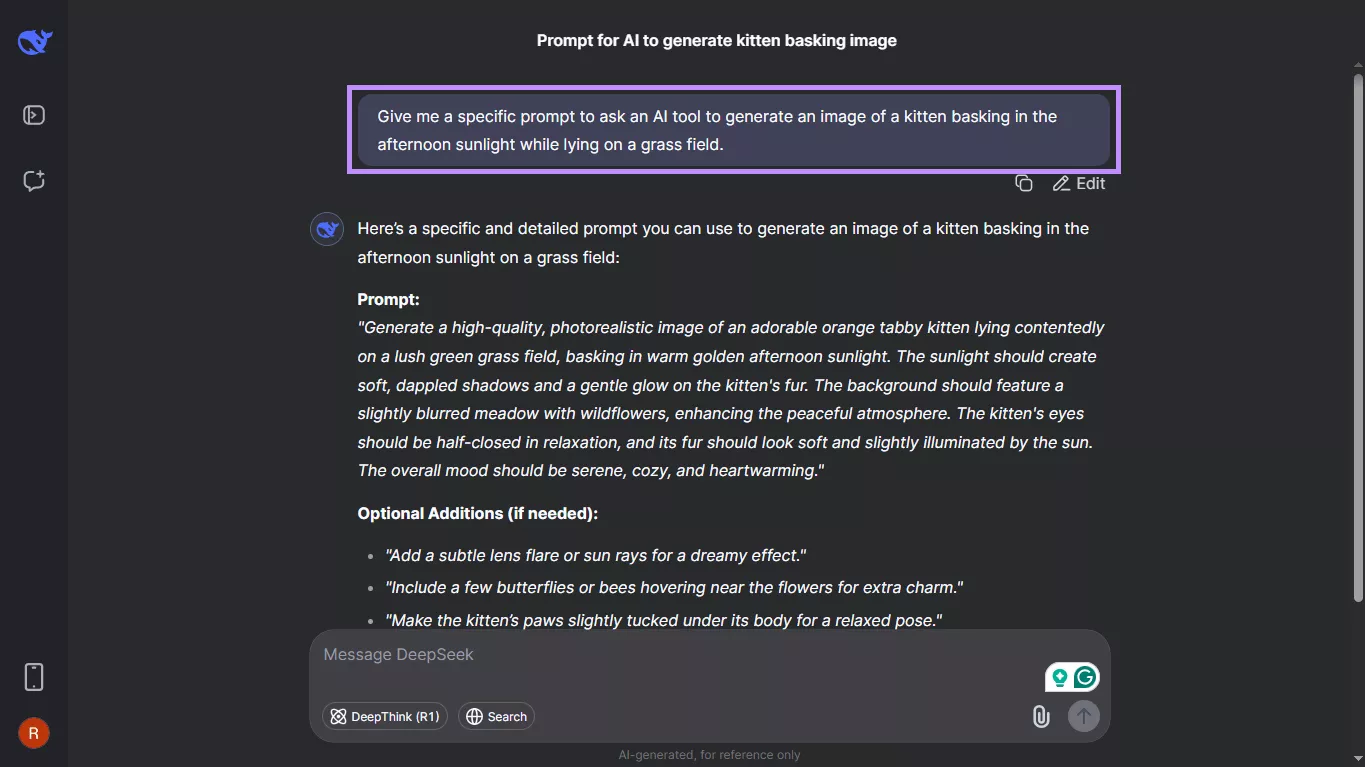Attach a file with the paperclip
The height and width of the screenshot is (767, 1365).
point(1041,716)
